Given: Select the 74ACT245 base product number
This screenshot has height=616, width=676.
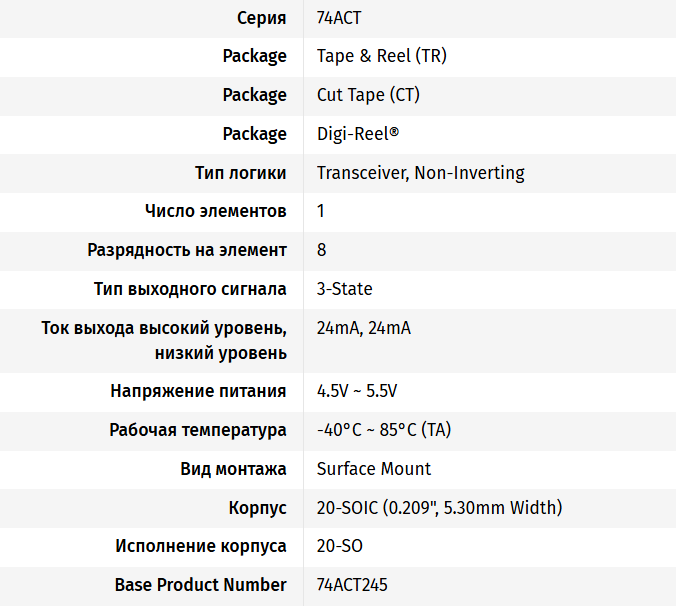Looking at the screenshot, I should click(x=351, y=586).
